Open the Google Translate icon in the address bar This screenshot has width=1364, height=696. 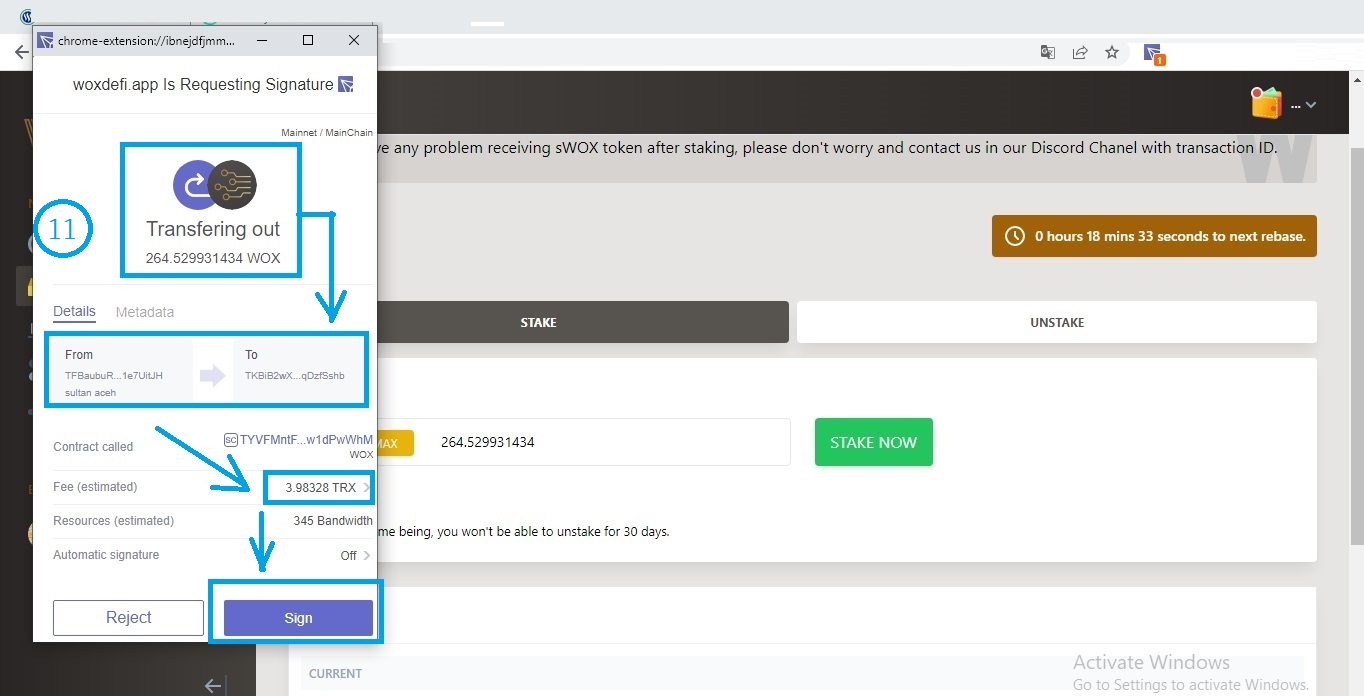point(1048,52)
